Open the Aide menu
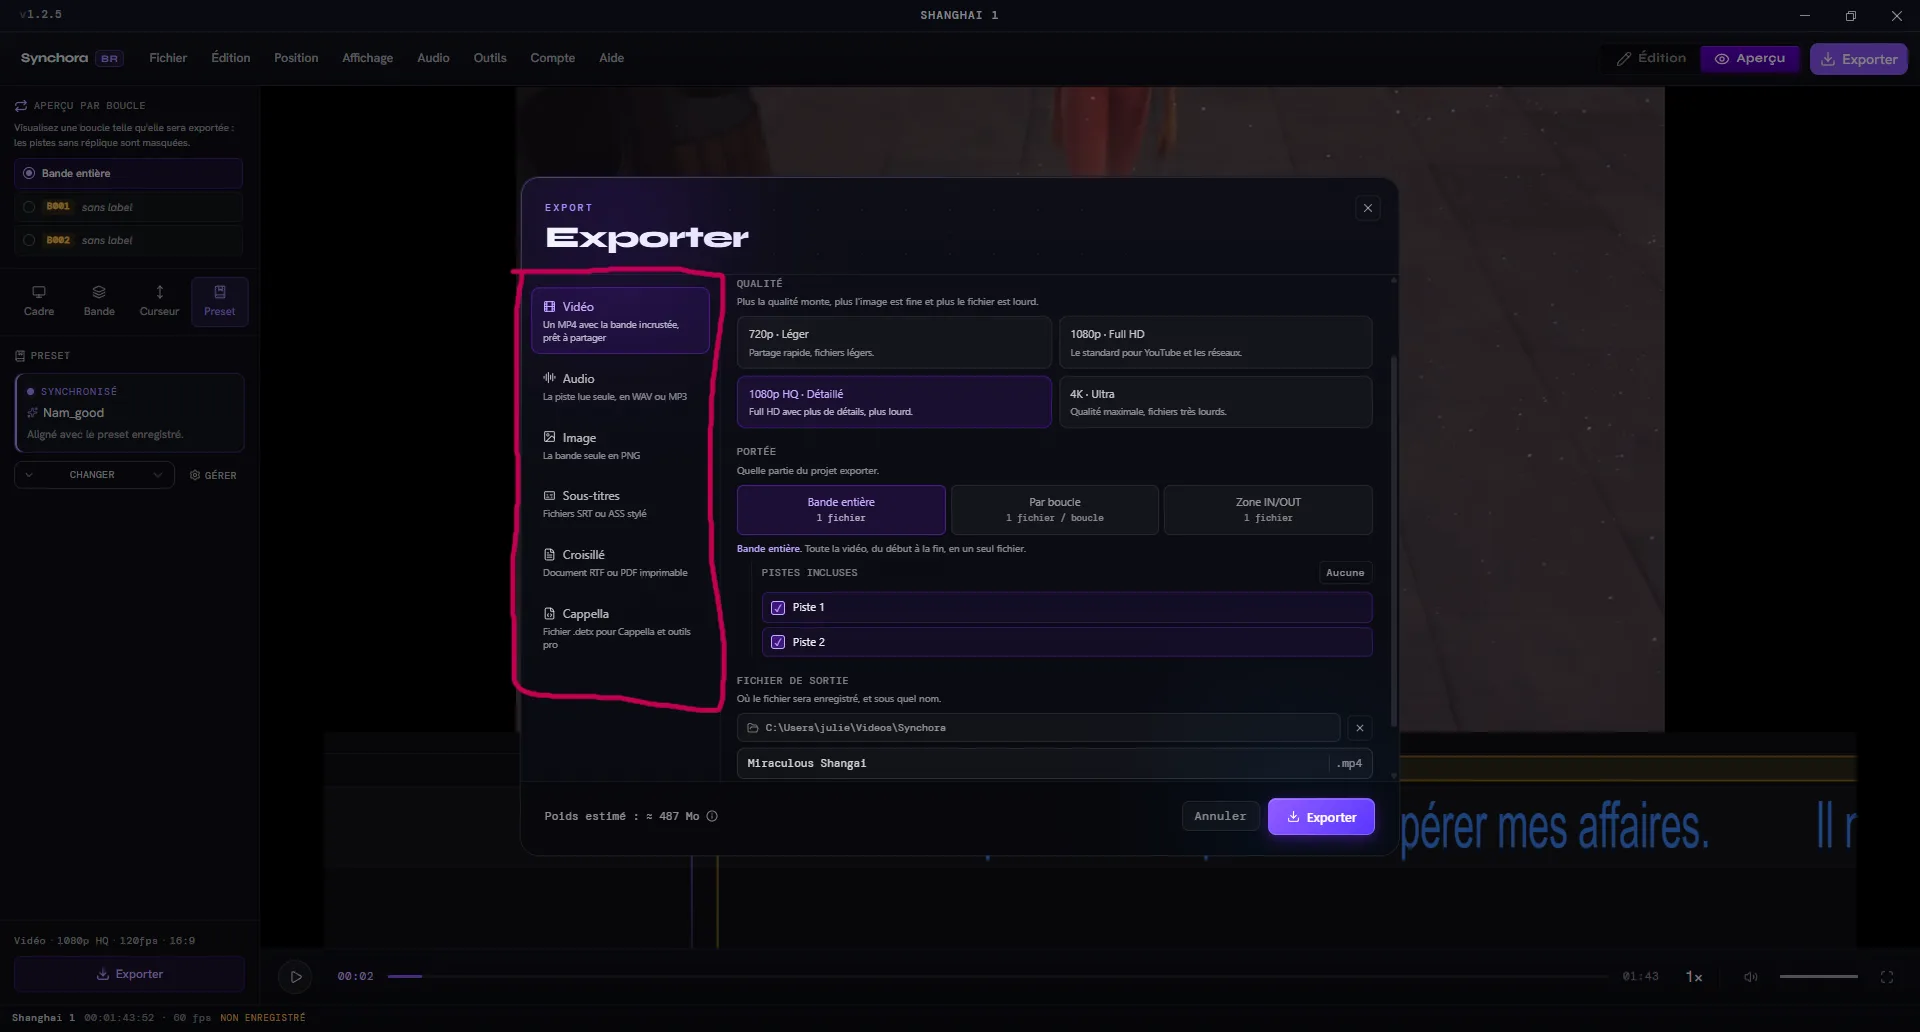The image size is (1920, 1032). tap(612, 58)
